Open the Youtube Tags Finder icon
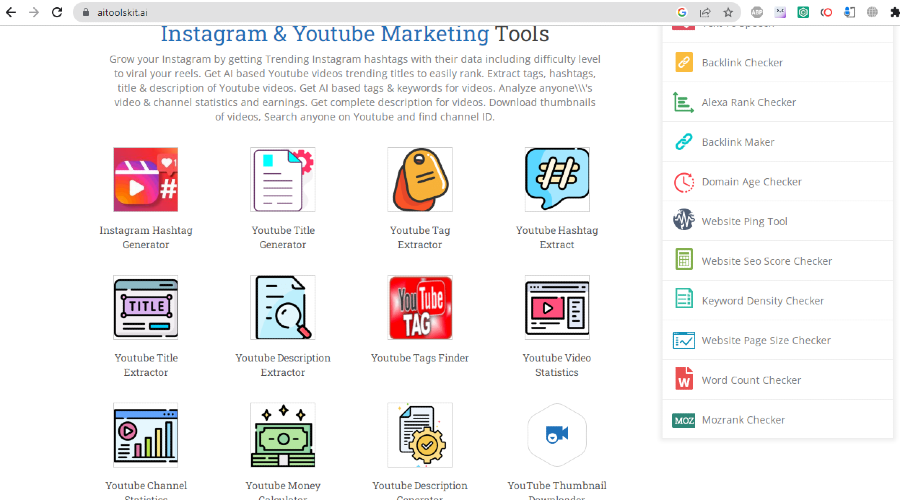Viewport: 900px width, 500px height. 420,307
